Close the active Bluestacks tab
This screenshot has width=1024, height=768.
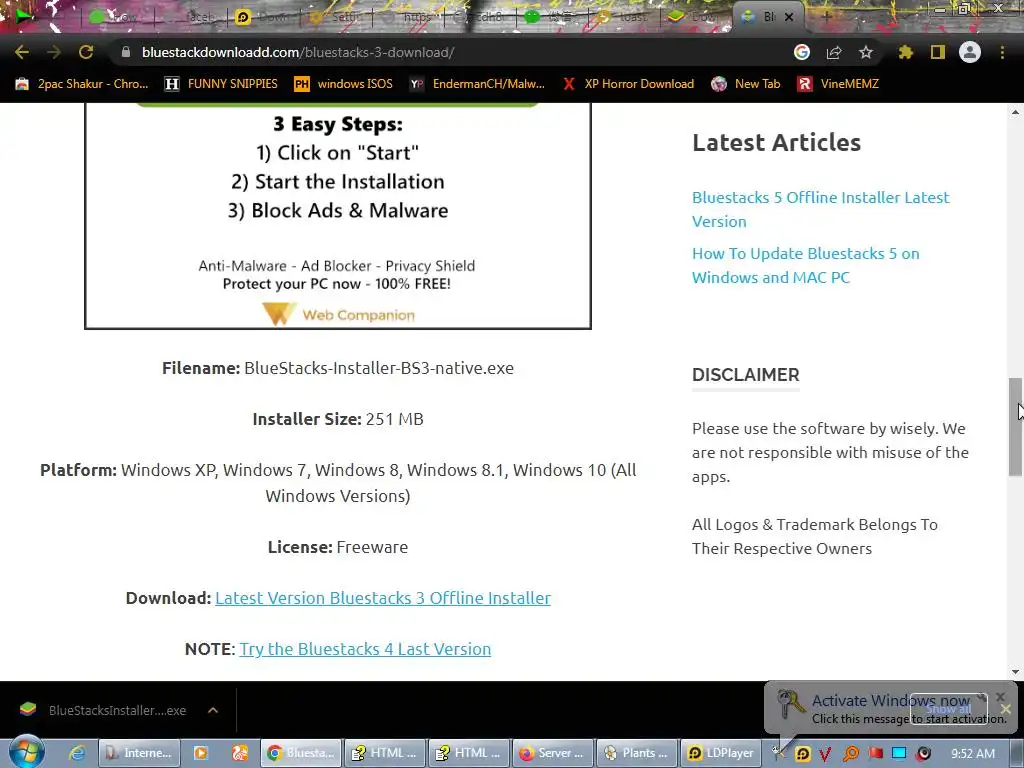789,17
